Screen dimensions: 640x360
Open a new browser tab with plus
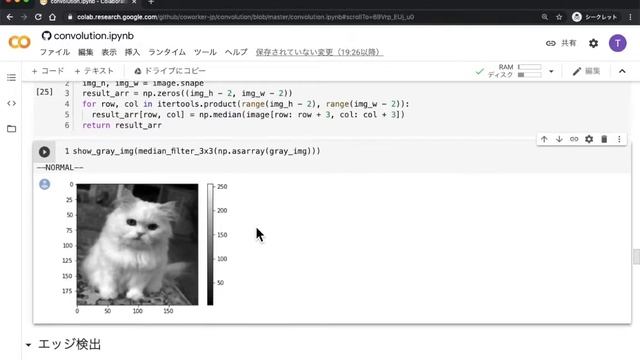[x=151, y=2]
